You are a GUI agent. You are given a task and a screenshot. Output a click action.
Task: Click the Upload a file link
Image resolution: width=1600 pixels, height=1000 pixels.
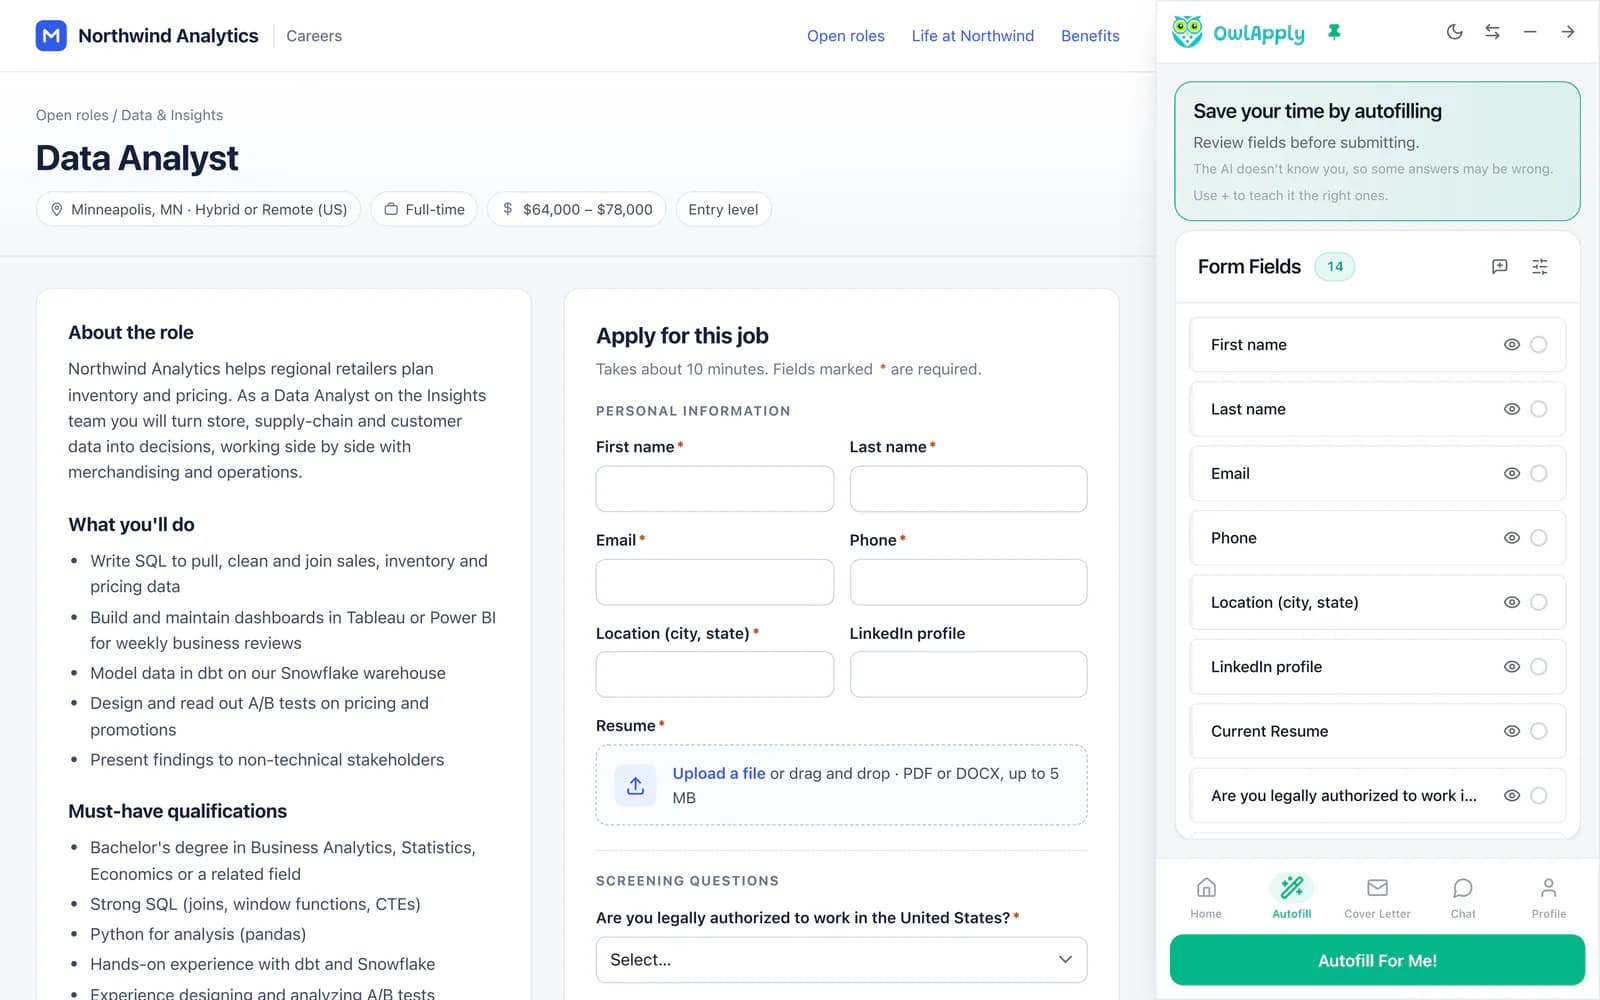718,774
